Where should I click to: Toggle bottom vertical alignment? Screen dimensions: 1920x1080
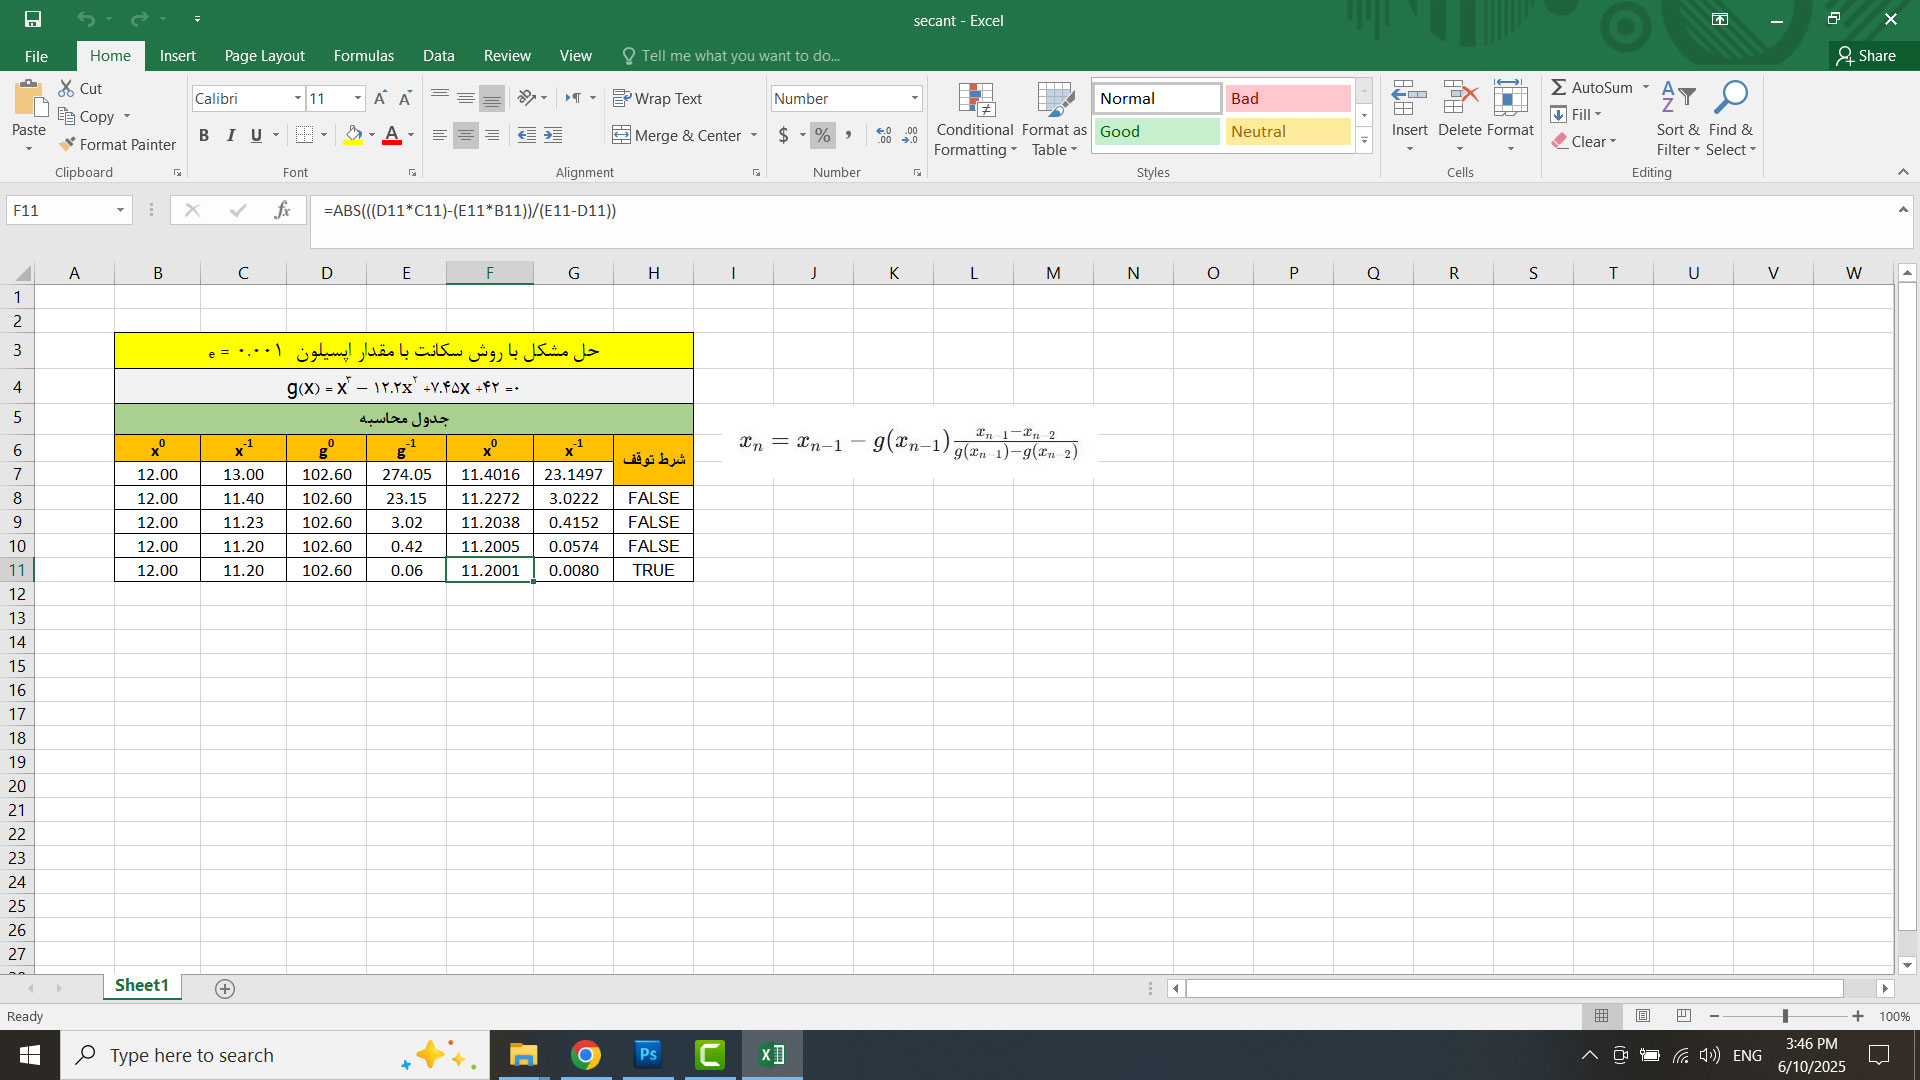click(491, 98)
